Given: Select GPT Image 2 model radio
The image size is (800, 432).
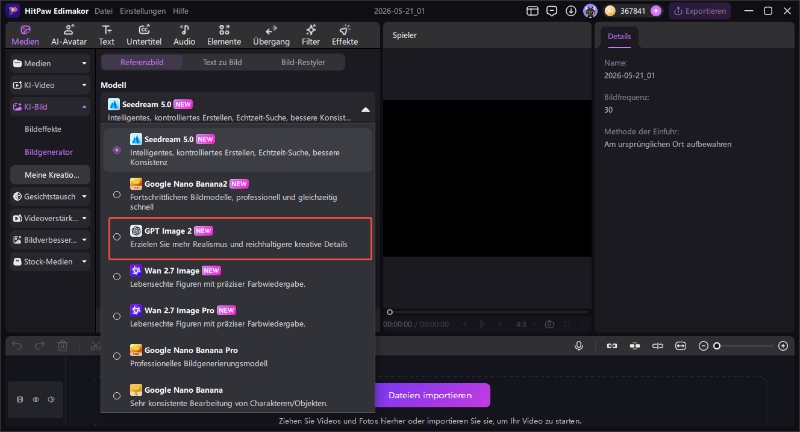Looking at the screenshot, I should [x=117, y=237].
